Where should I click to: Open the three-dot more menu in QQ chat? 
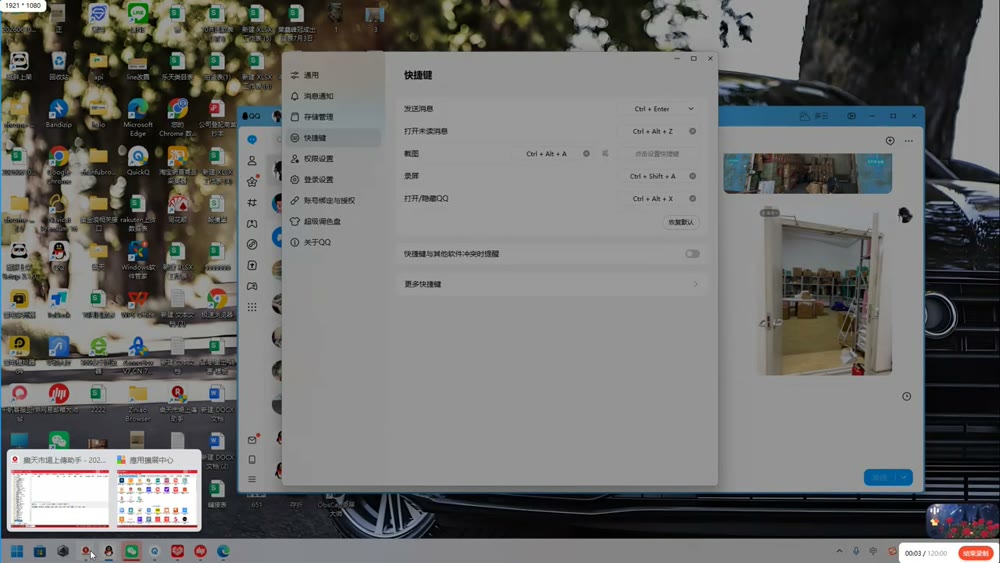(x=909, y=141)
